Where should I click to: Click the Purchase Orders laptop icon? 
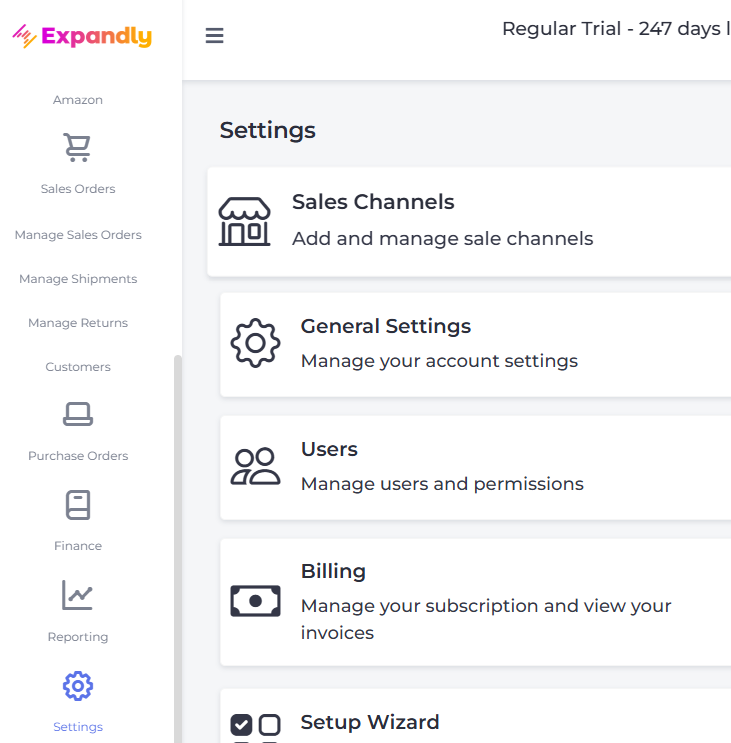78,413
